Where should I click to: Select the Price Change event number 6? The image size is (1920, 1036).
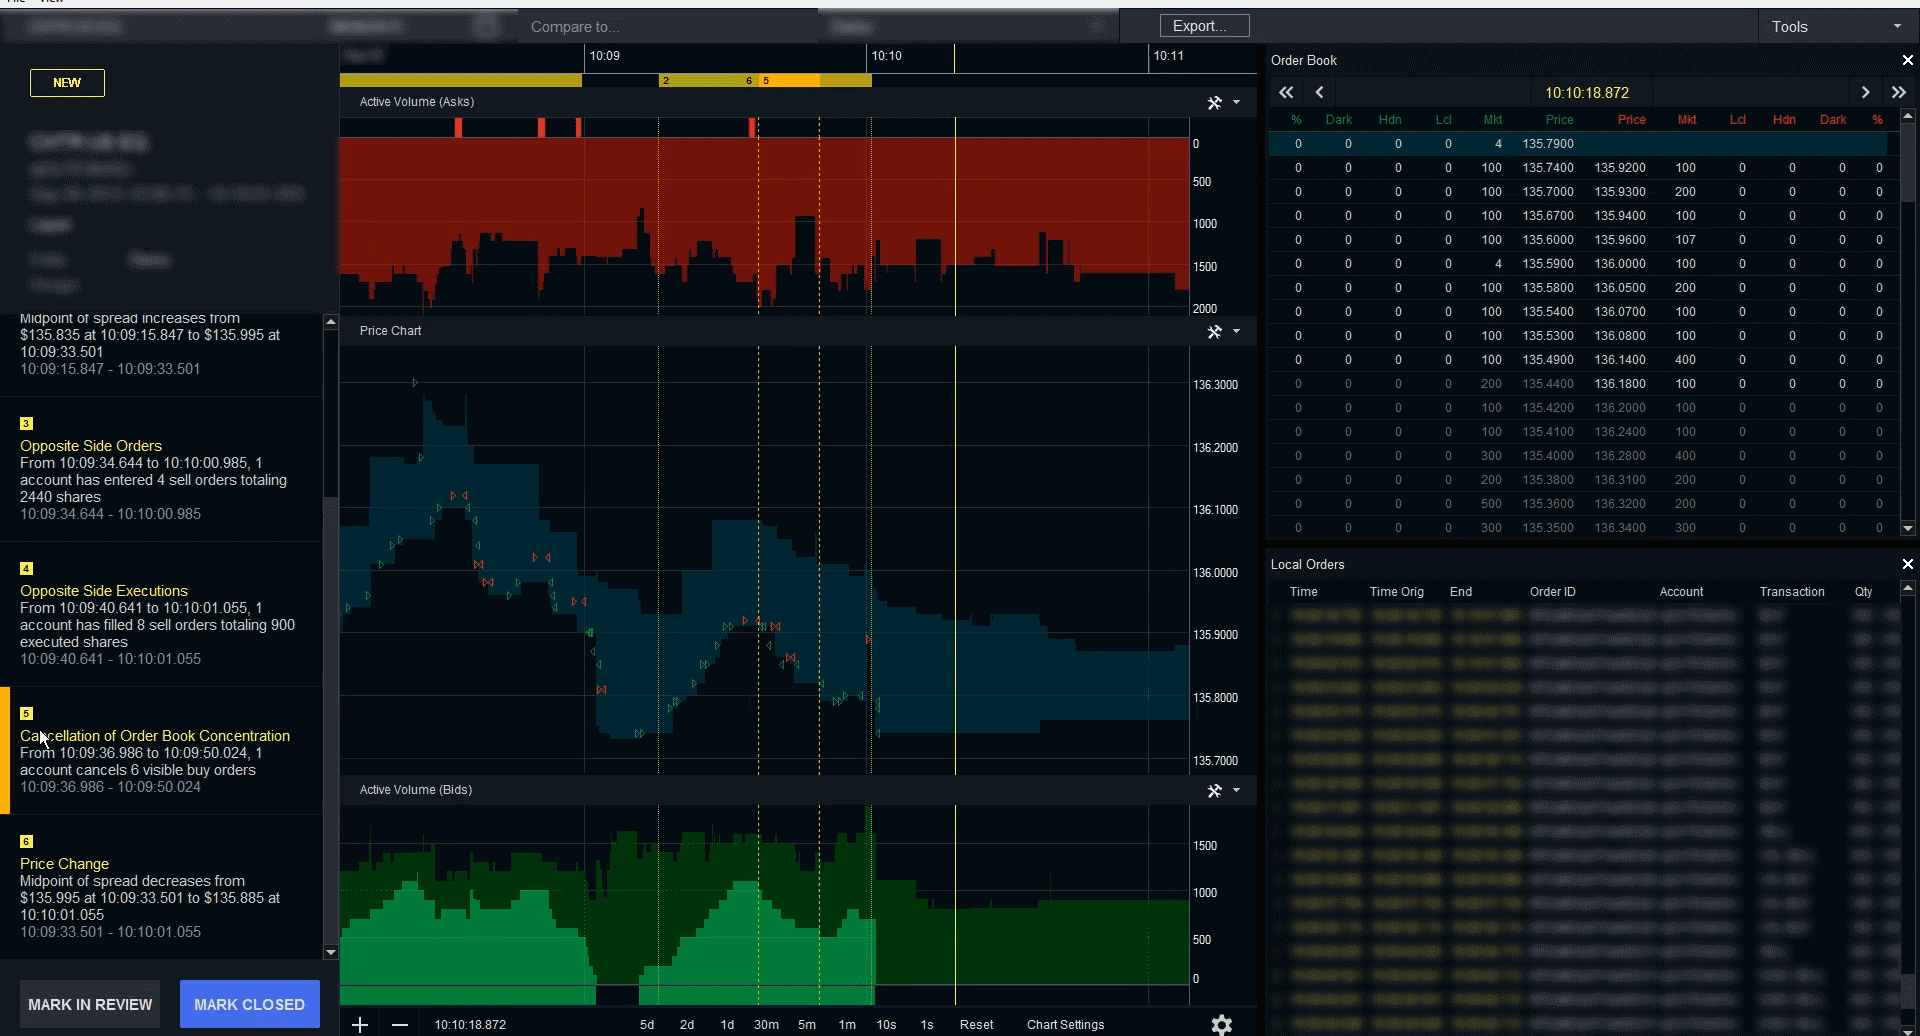[x=161, y=888]
